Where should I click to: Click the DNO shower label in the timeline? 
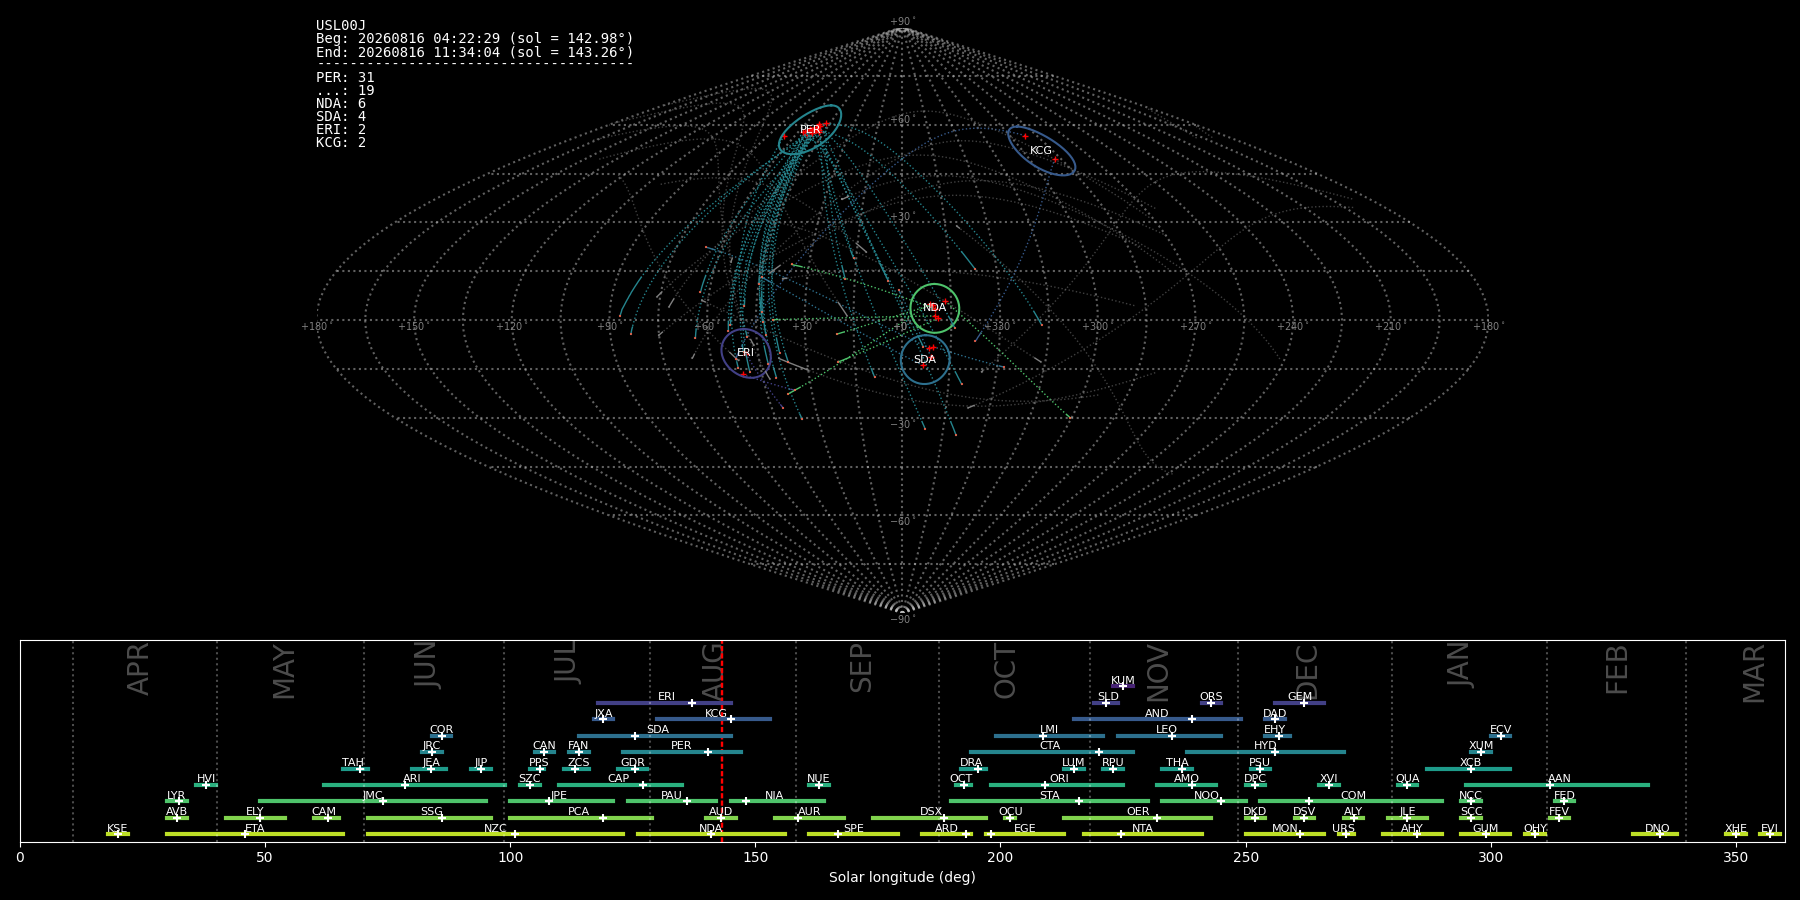(x=1657, y=829)
